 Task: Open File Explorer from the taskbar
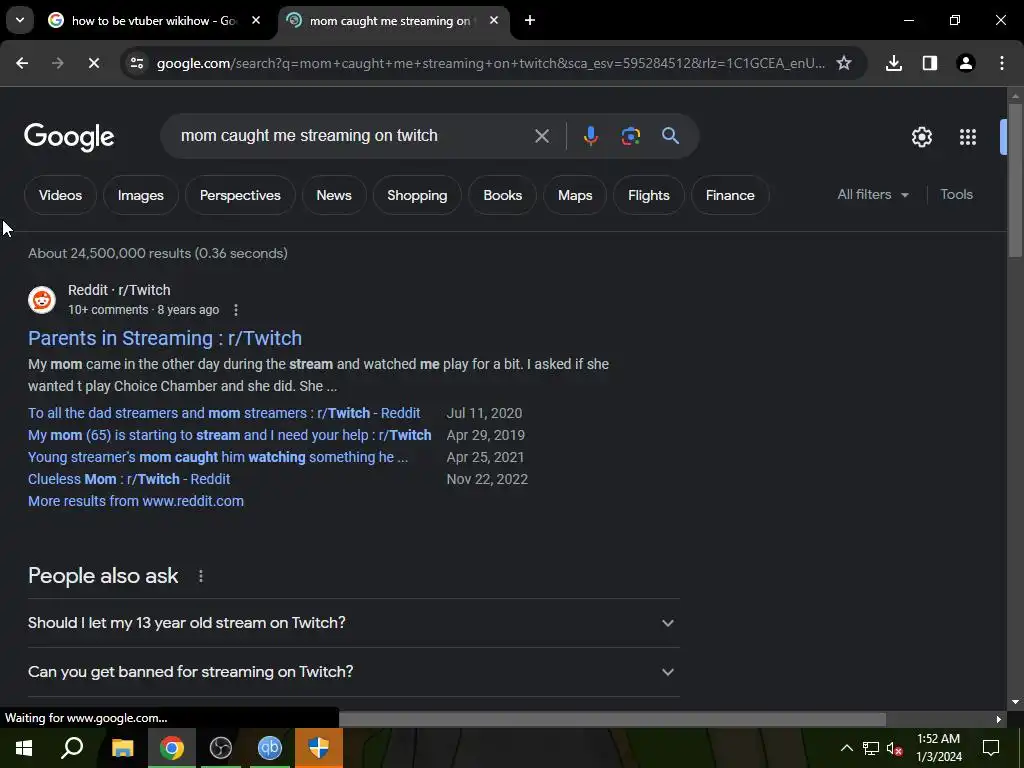pos(122,748)
